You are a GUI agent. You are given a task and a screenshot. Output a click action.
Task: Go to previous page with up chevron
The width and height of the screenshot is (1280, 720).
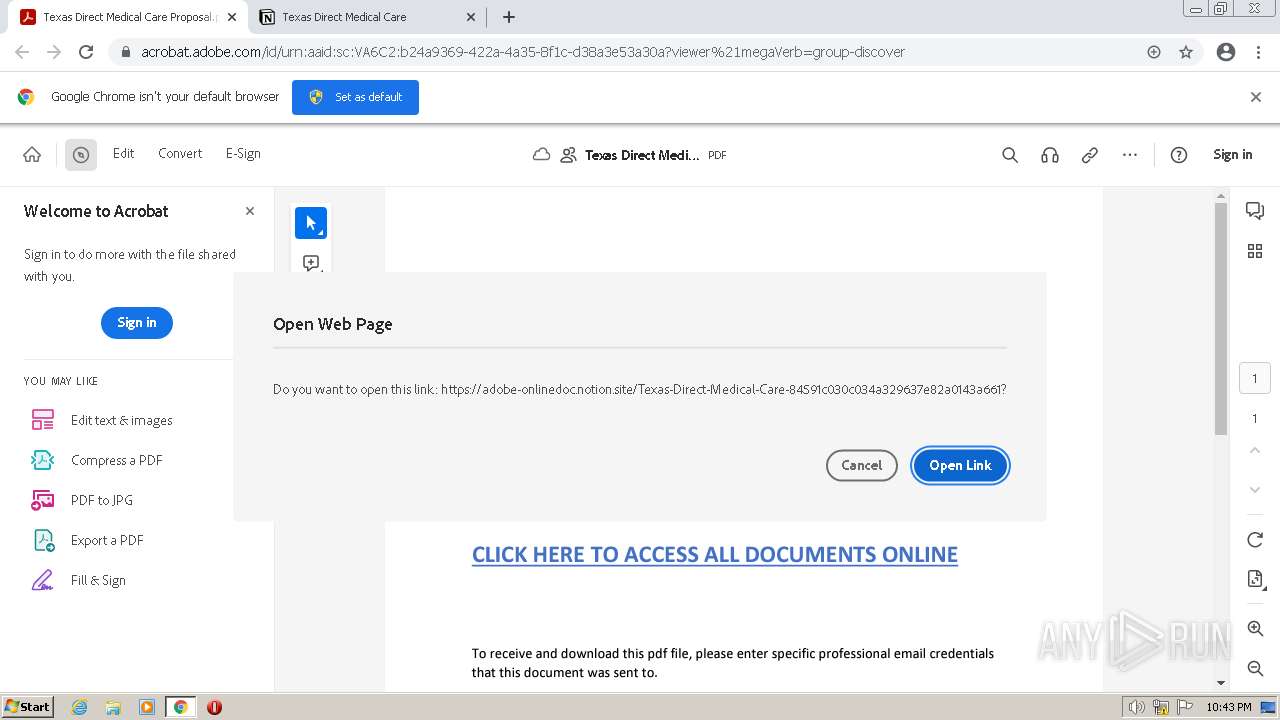pos(1255,451)
